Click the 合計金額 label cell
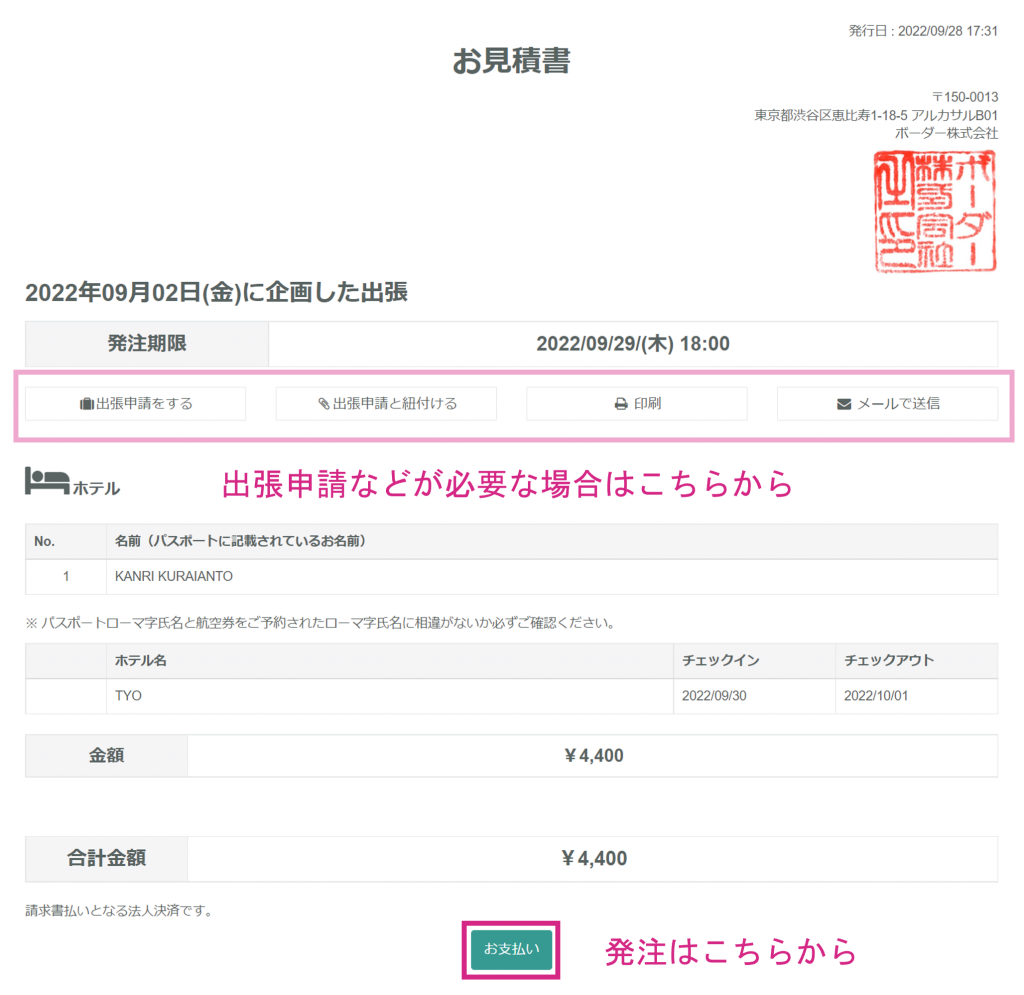The height and width of the screenshot is (995, 1024). pos(106,859)
